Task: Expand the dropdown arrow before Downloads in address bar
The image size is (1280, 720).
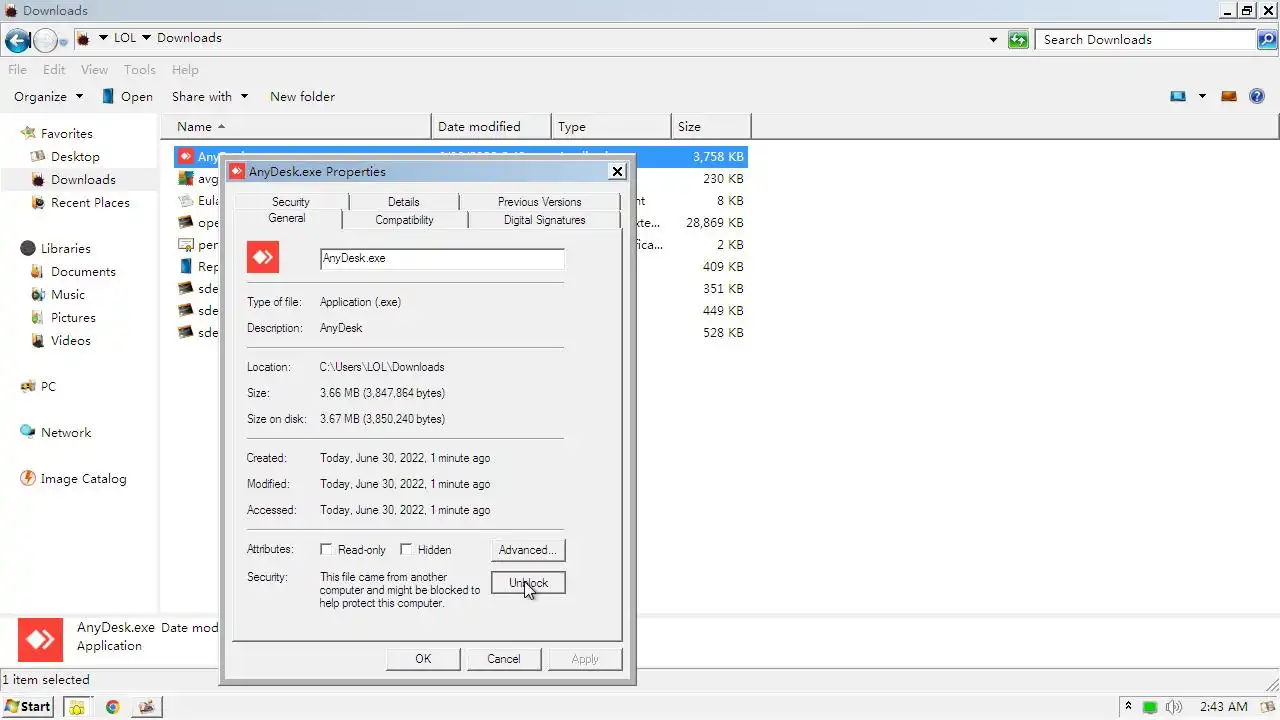Action: (x=146, y=38)
